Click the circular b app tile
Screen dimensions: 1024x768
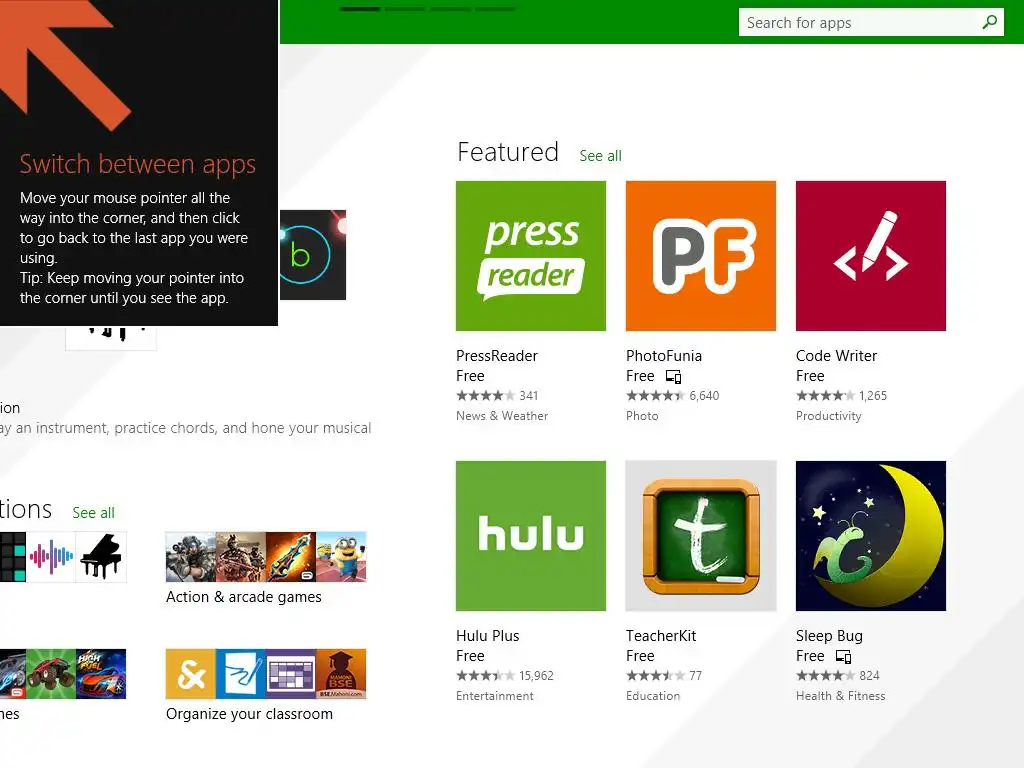click(312, 255)
